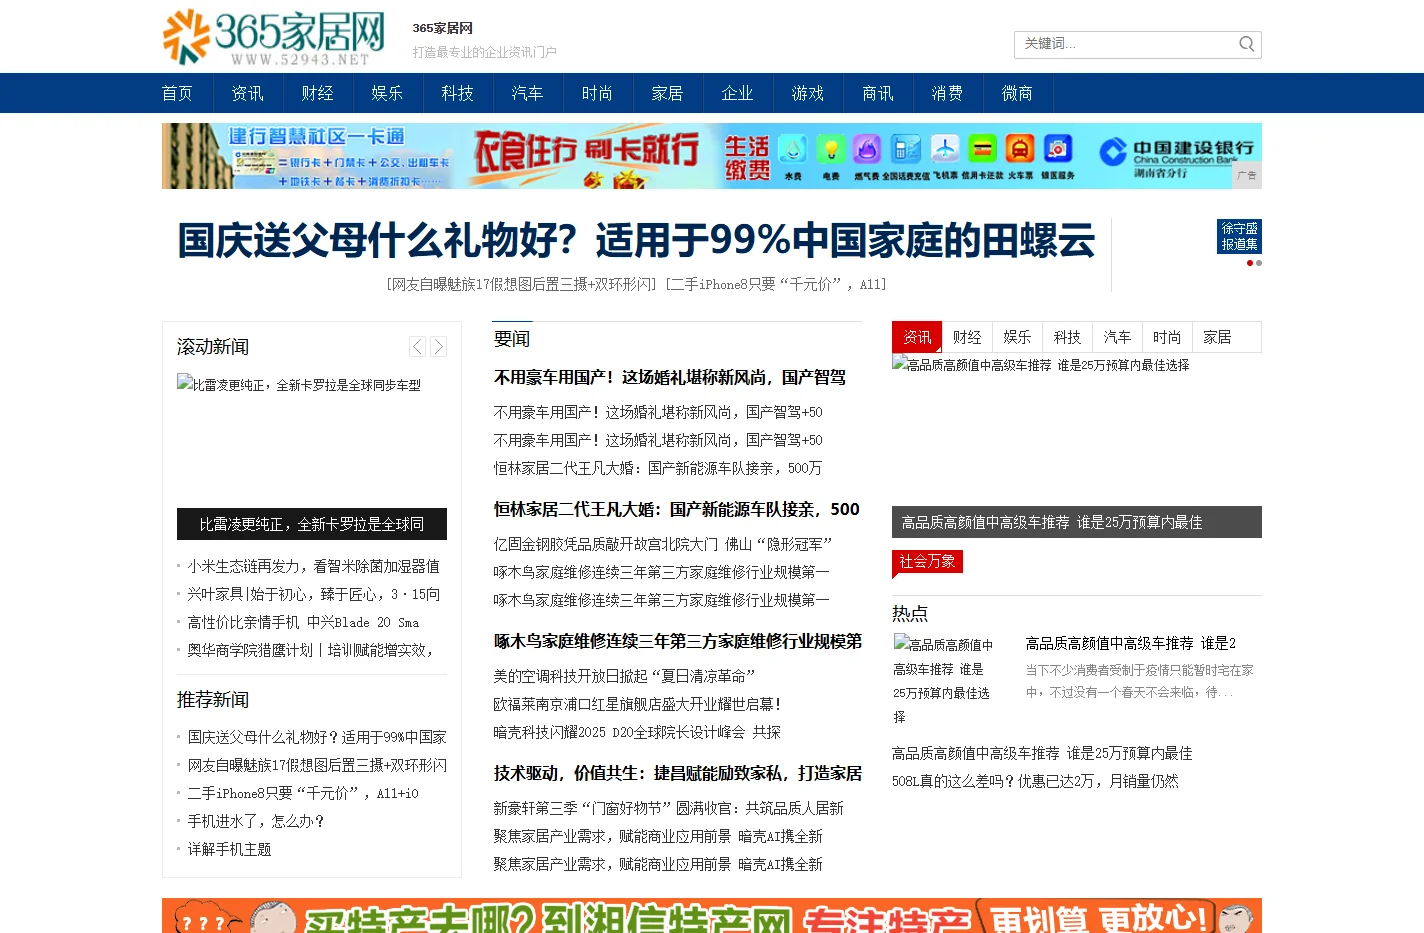
Task: Open bold headline 技术驱动，价值共生：捷昌赋能
Action: [x=677, y=773]
